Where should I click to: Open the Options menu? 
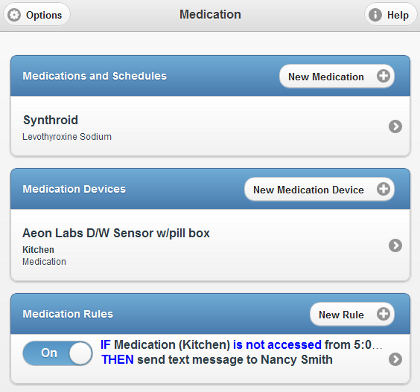click(37, 15)
